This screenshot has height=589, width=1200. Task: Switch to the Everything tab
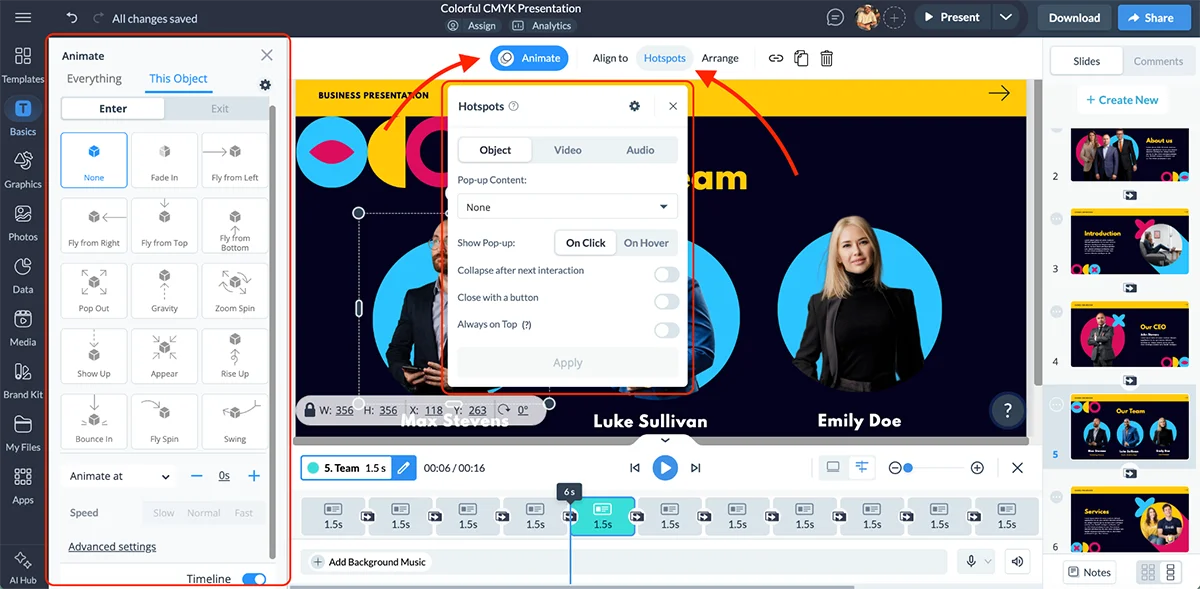94,79
